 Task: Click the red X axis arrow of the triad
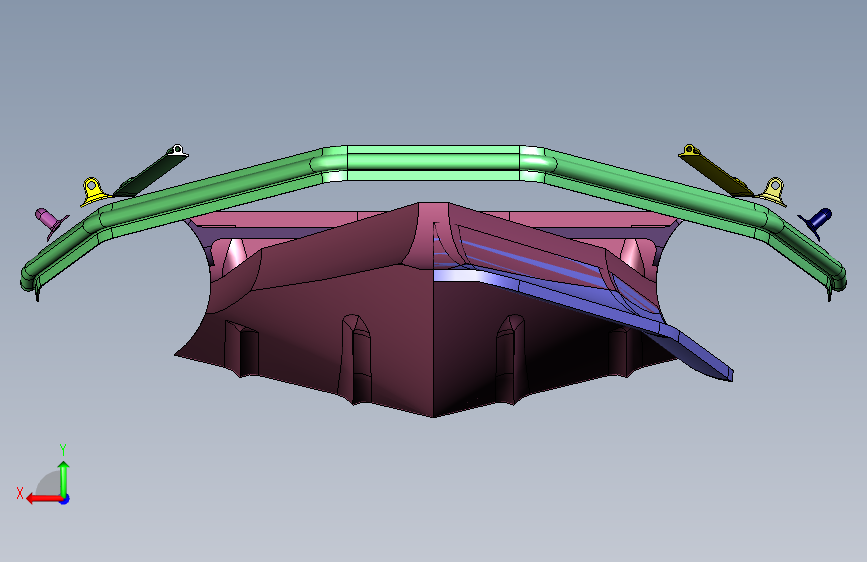(44, 499)
